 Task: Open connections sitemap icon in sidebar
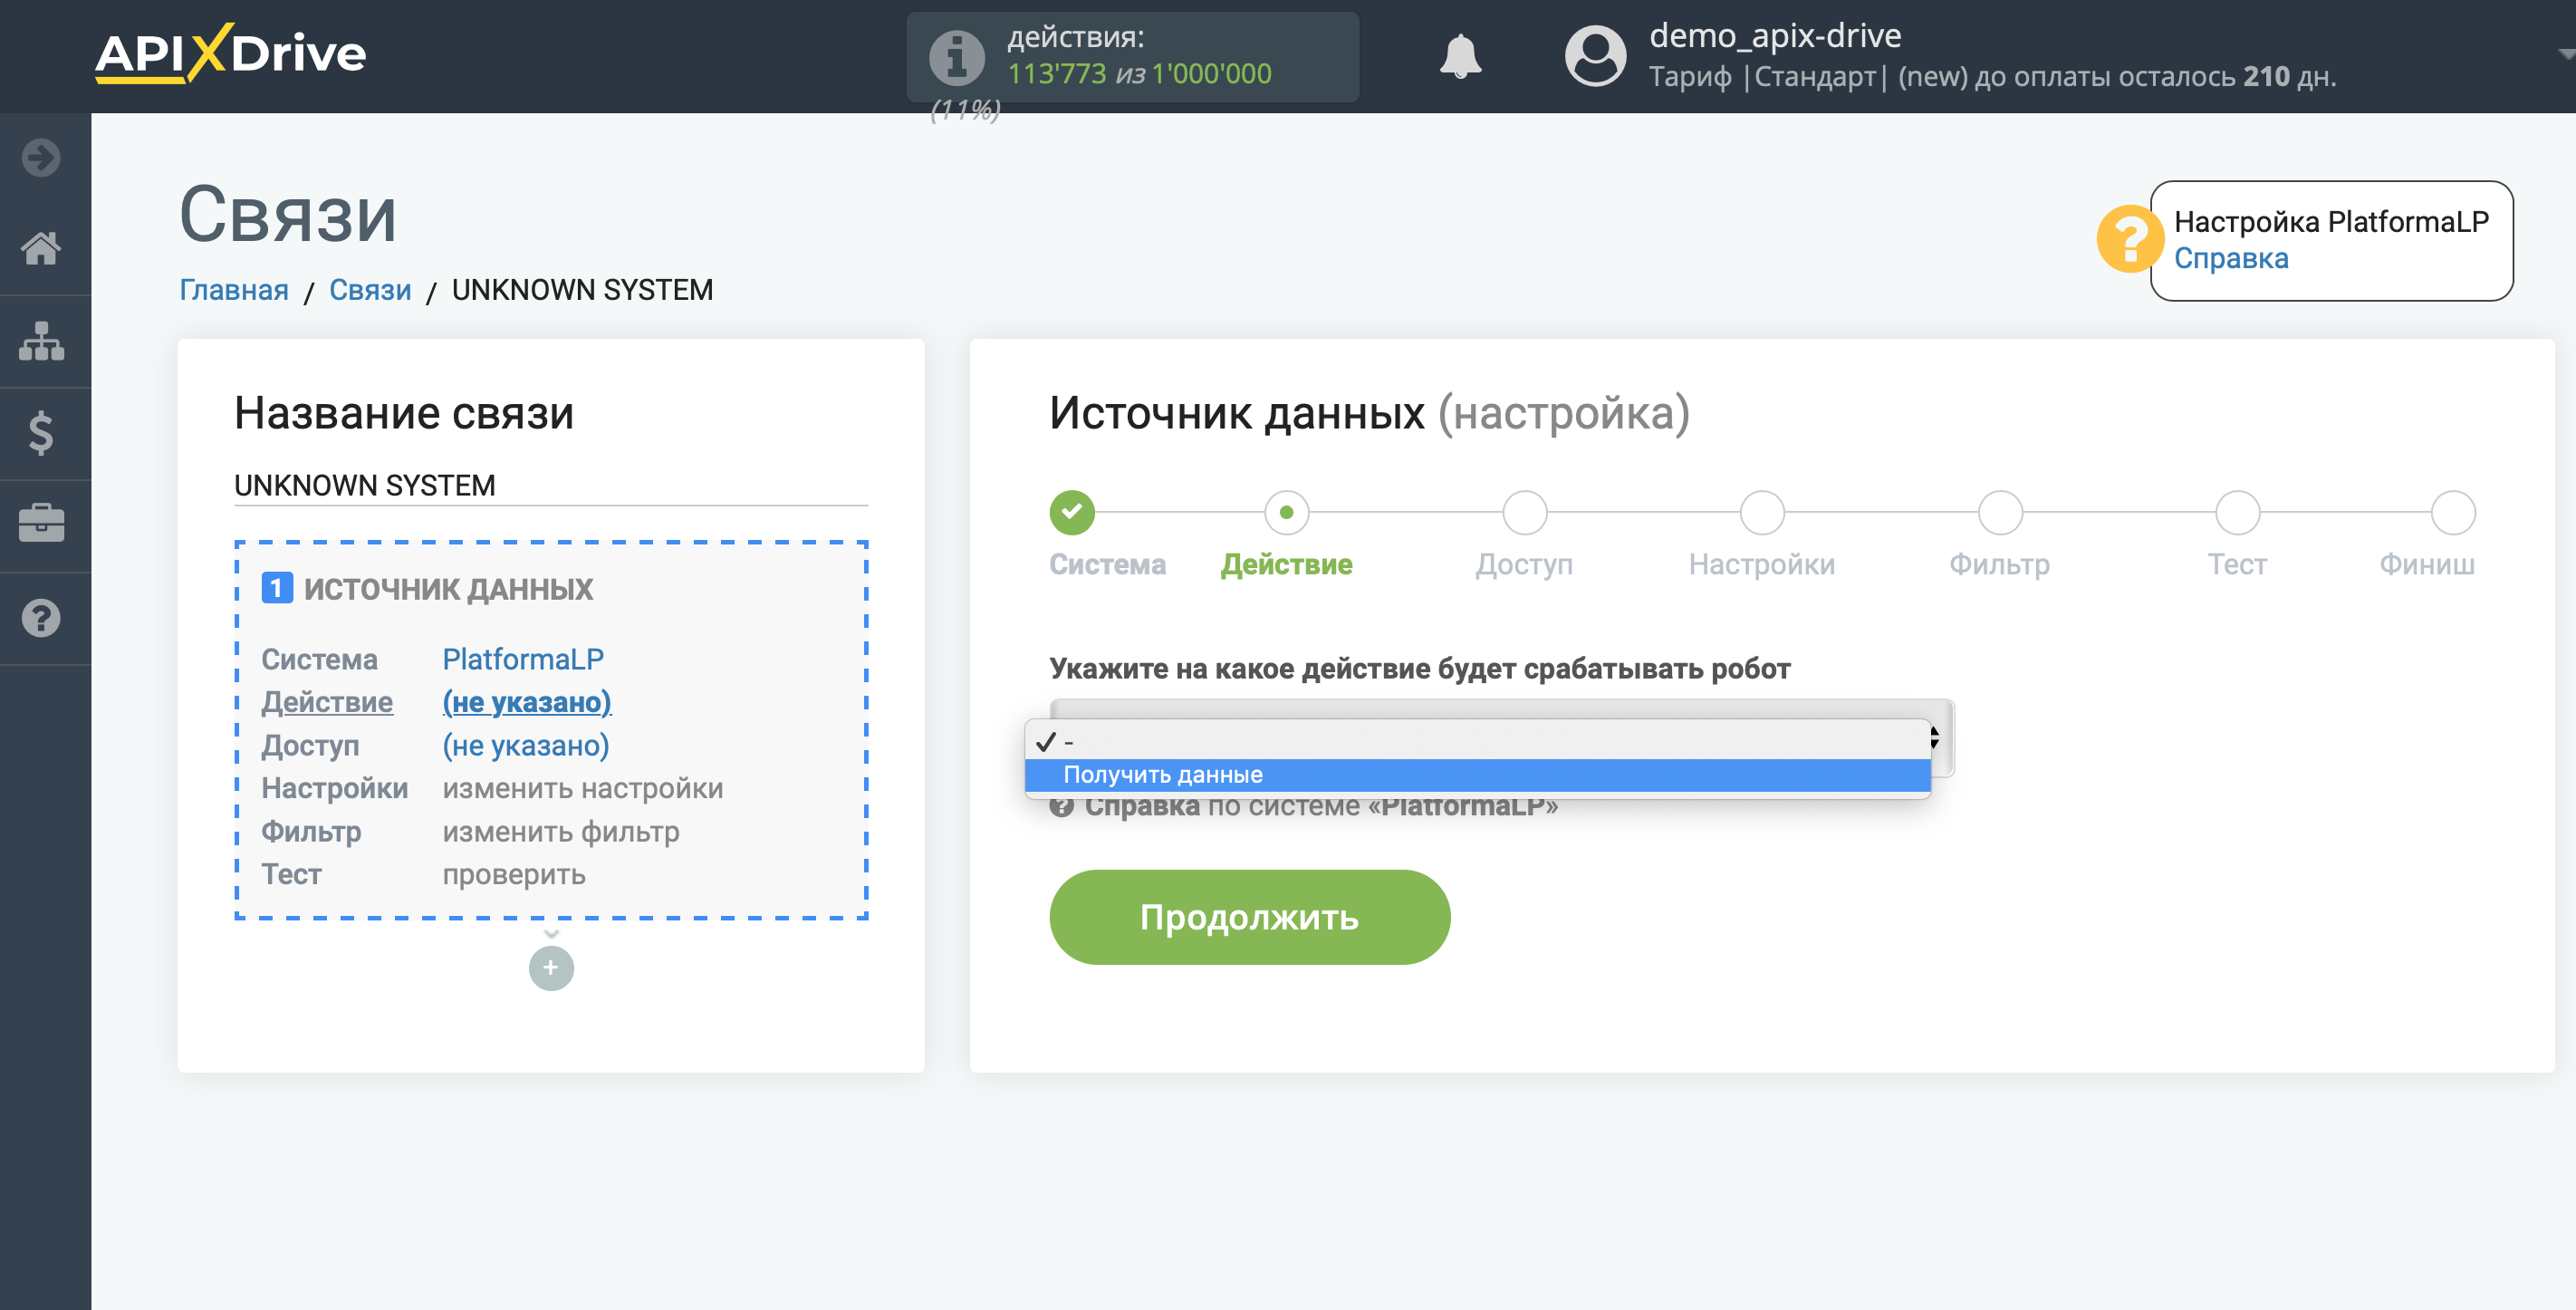[41, 341]
